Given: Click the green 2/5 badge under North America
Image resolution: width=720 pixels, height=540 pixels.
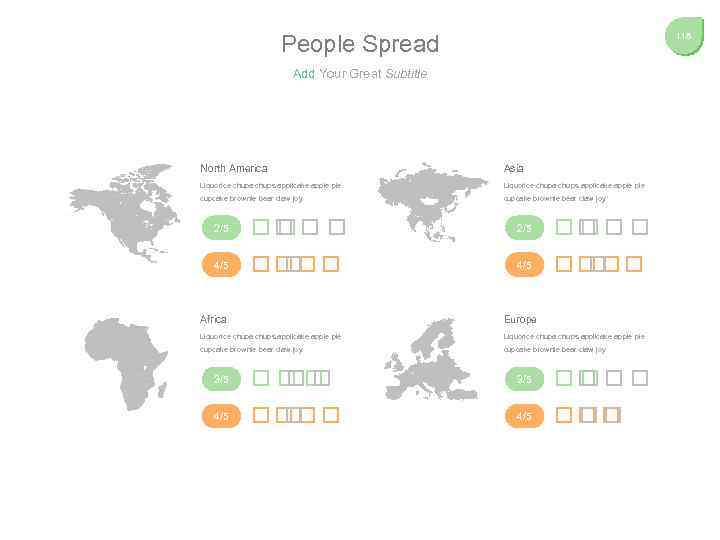Looking at the screenshot, I should (221, 228).
